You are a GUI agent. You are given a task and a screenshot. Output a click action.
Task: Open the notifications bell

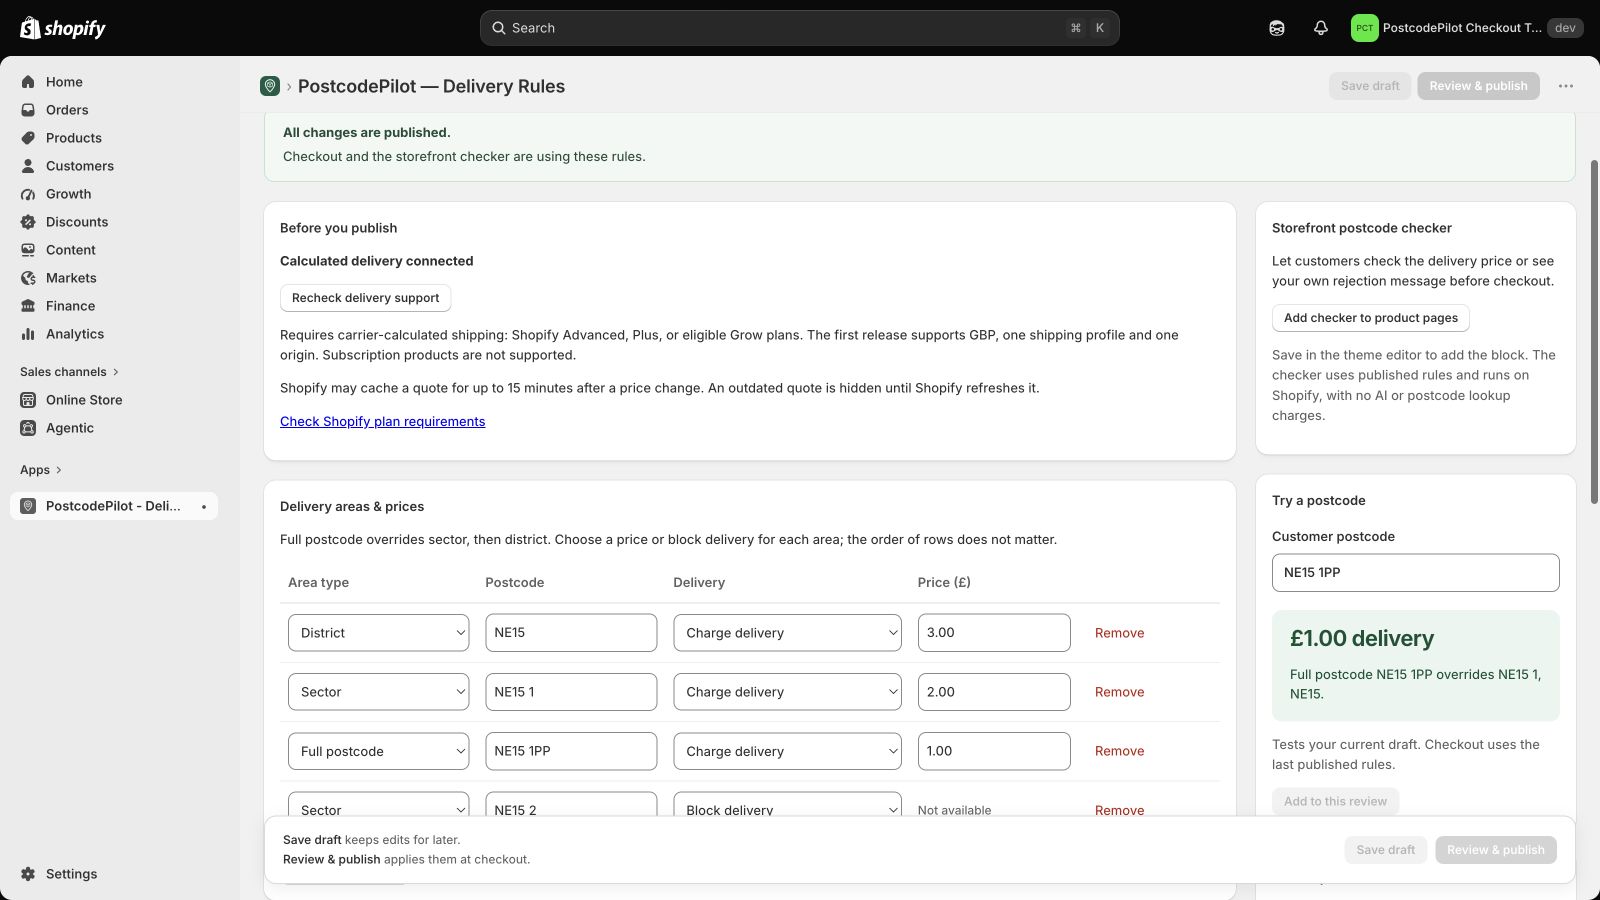tap(1321, 28)
